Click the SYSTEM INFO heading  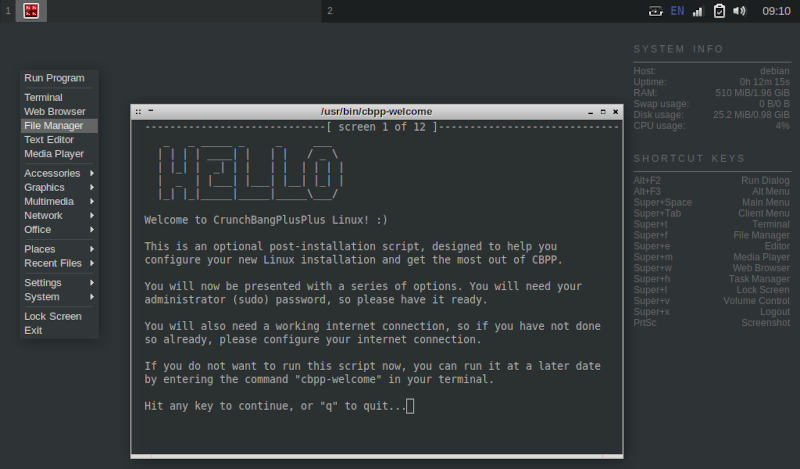(678, 49)
